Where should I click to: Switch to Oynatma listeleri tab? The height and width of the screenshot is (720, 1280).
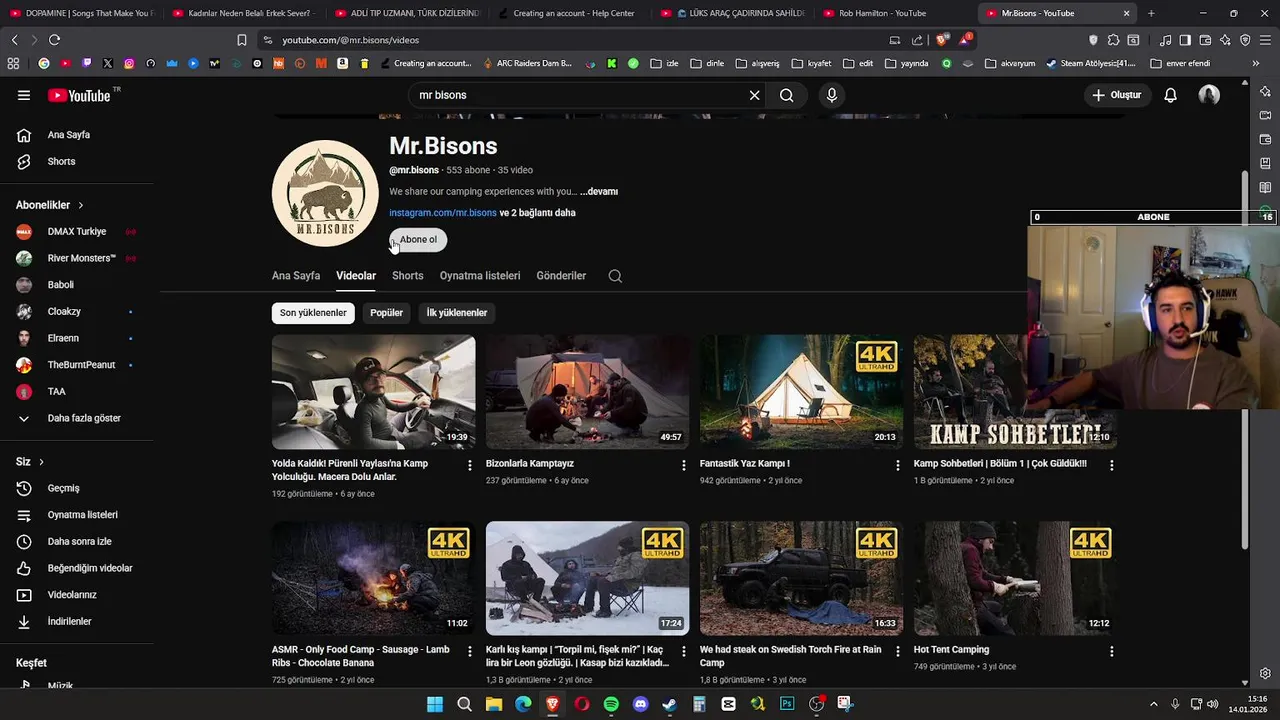click(x=480, y=276)
